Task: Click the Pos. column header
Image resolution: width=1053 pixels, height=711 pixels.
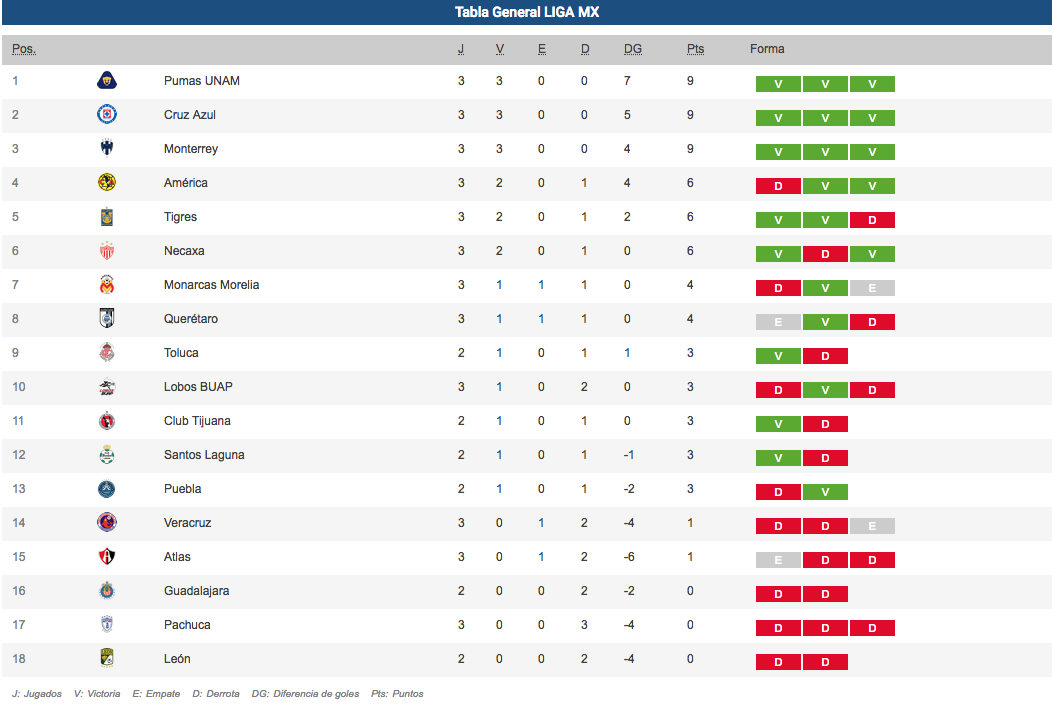Action: 24,49
